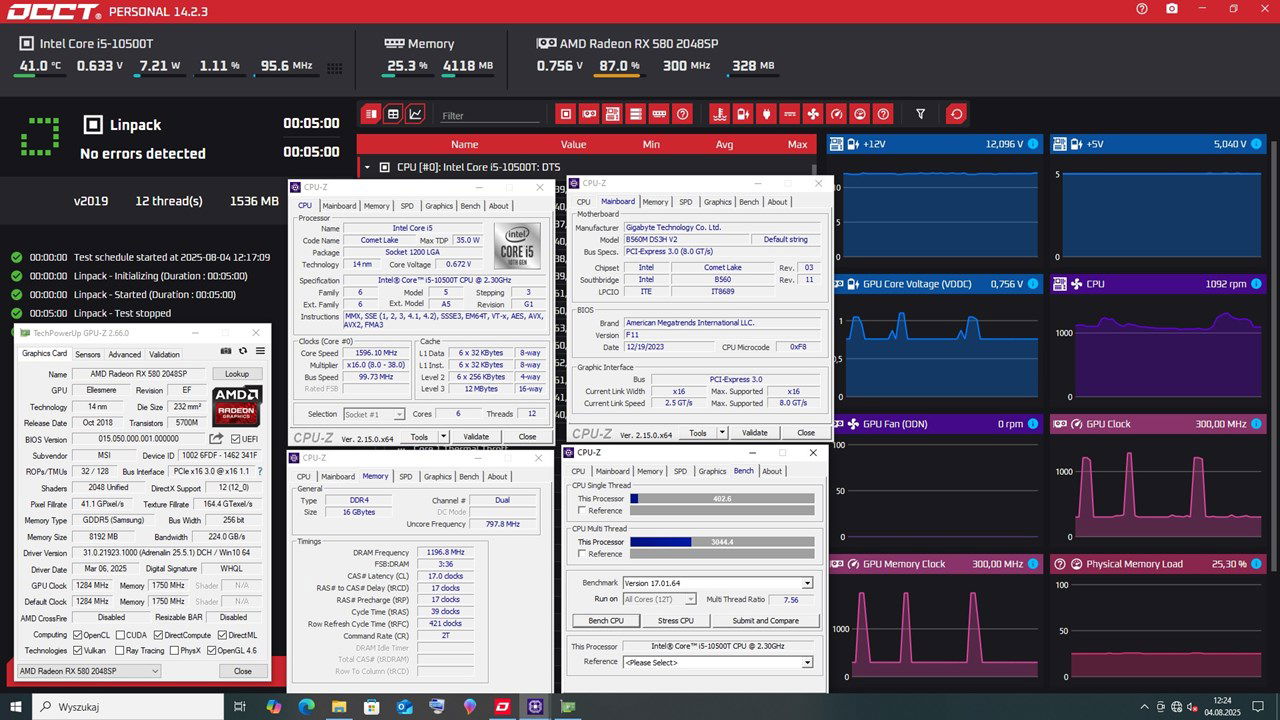Image resolution: width=1280 pixels, height=720 pixels.
Task: Switch to the Validation tab in GPU-Z
Action: click(x=164, y=354)
